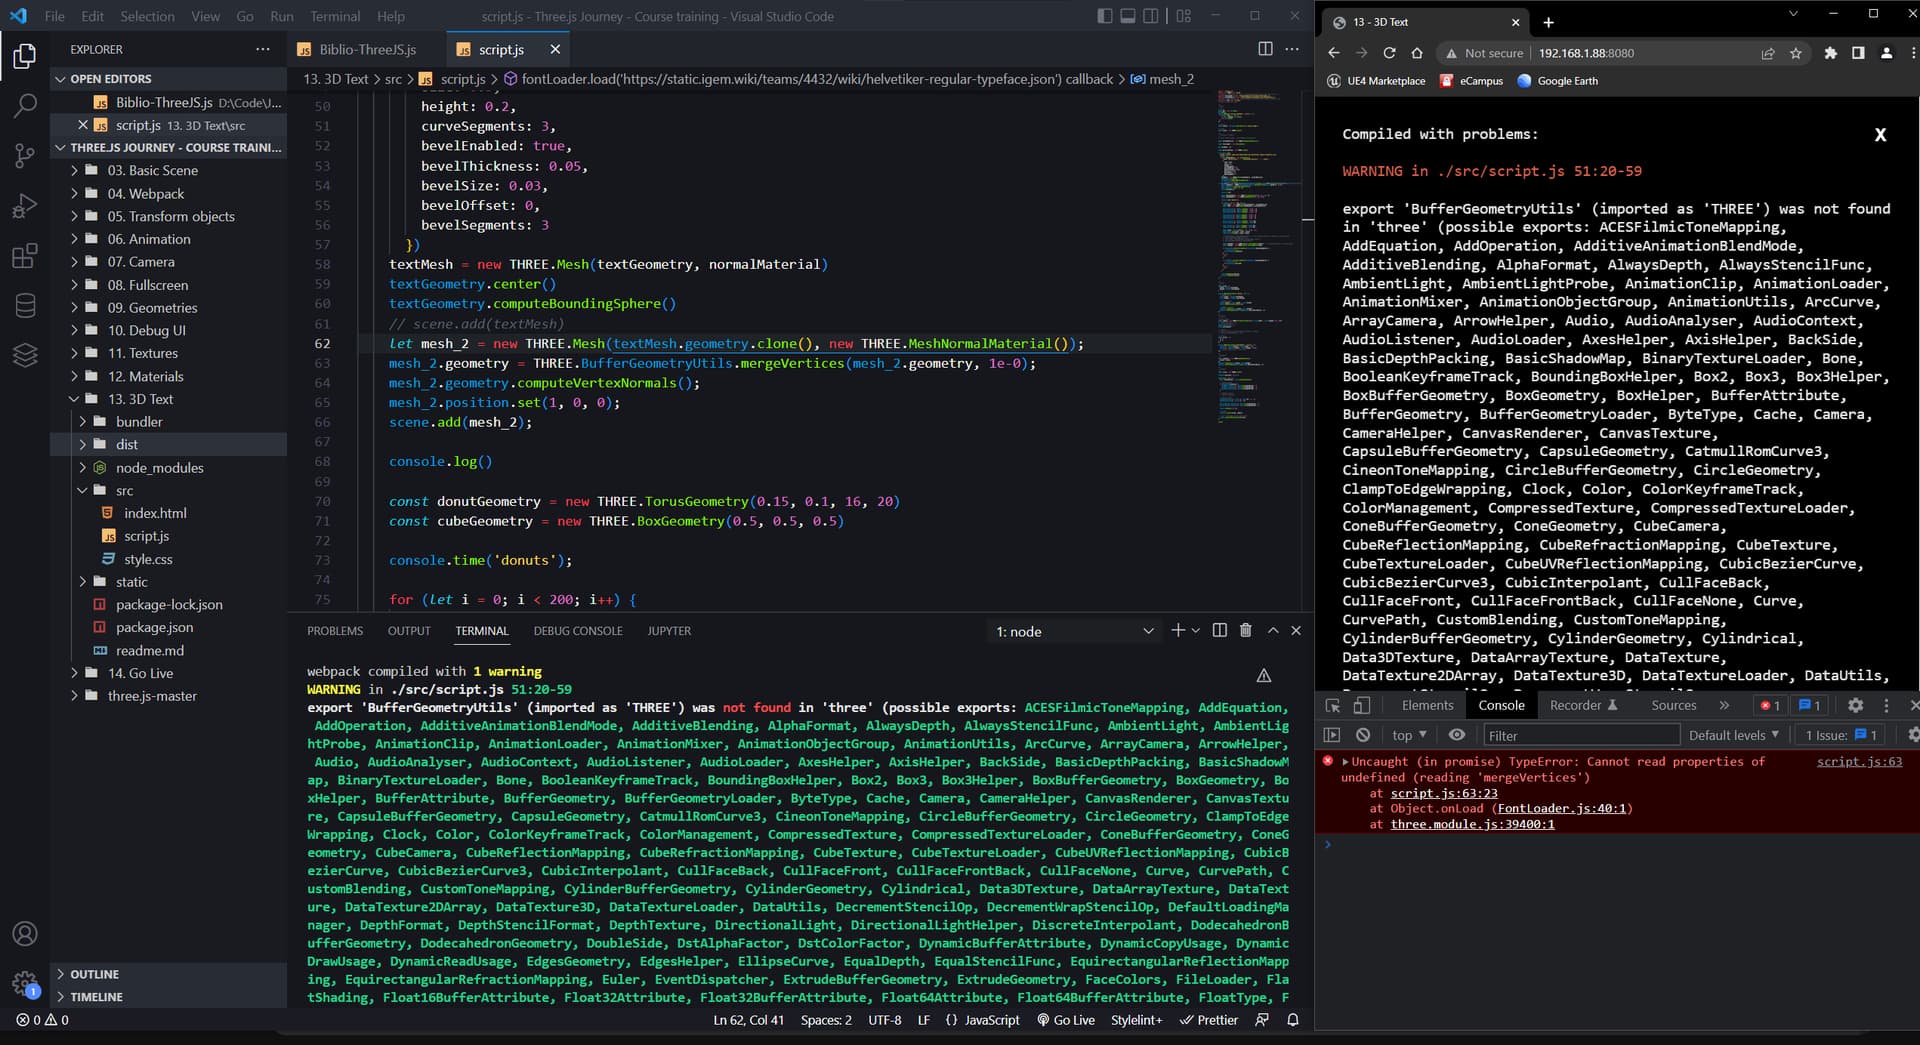Viewport: 1920px width, 1045px height.
Task: Open the top context dropdown in console
Action: 1409,735
